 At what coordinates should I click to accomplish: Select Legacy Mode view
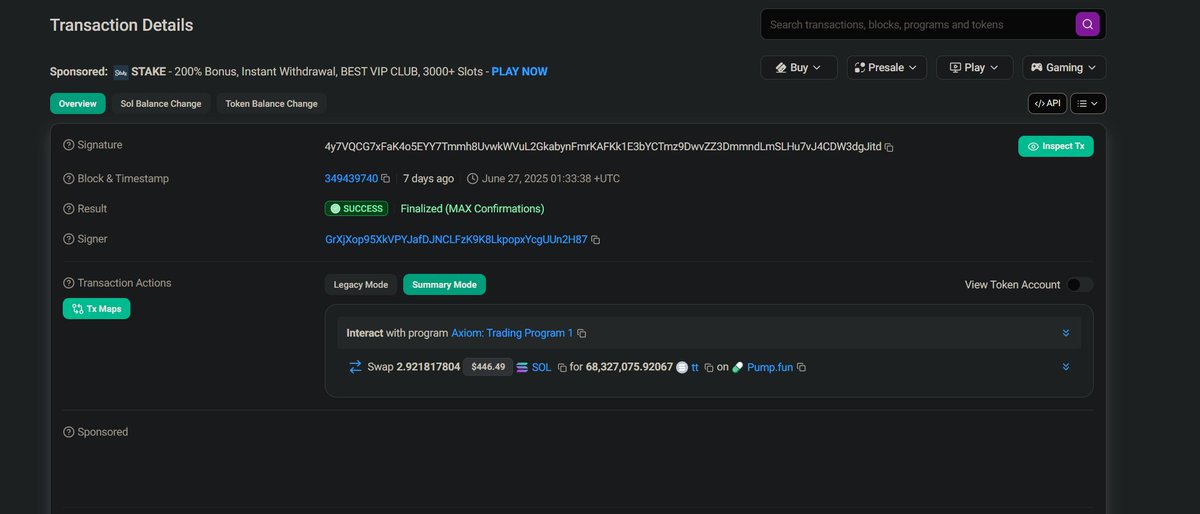click(x=361, y=285)
